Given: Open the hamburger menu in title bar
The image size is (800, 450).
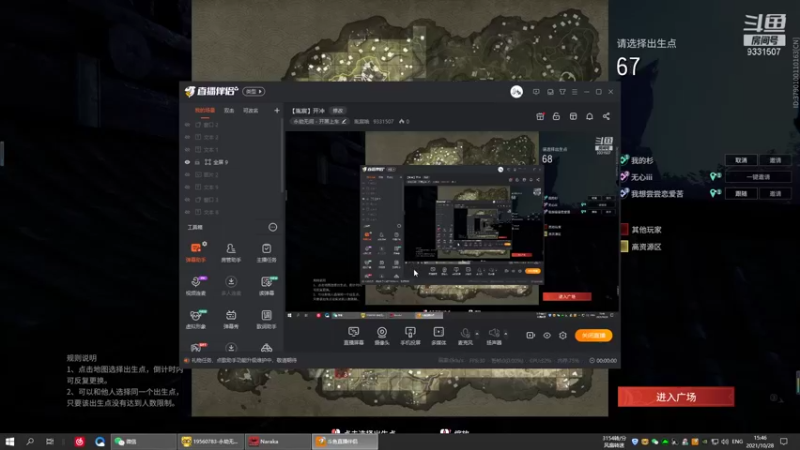Looking at the screenshot, I should pos(574,92).
